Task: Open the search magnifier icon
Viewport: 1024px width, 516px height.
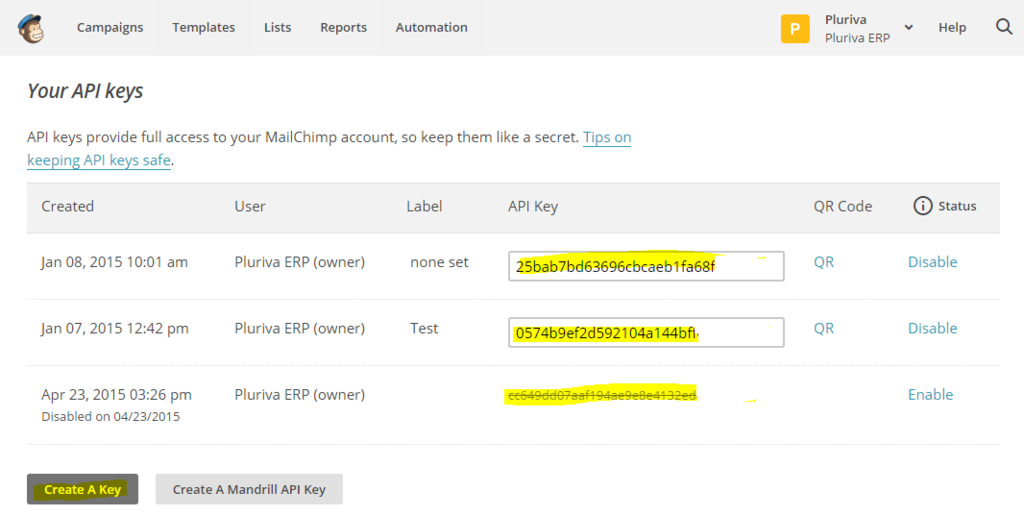Action: [1004, 27]
